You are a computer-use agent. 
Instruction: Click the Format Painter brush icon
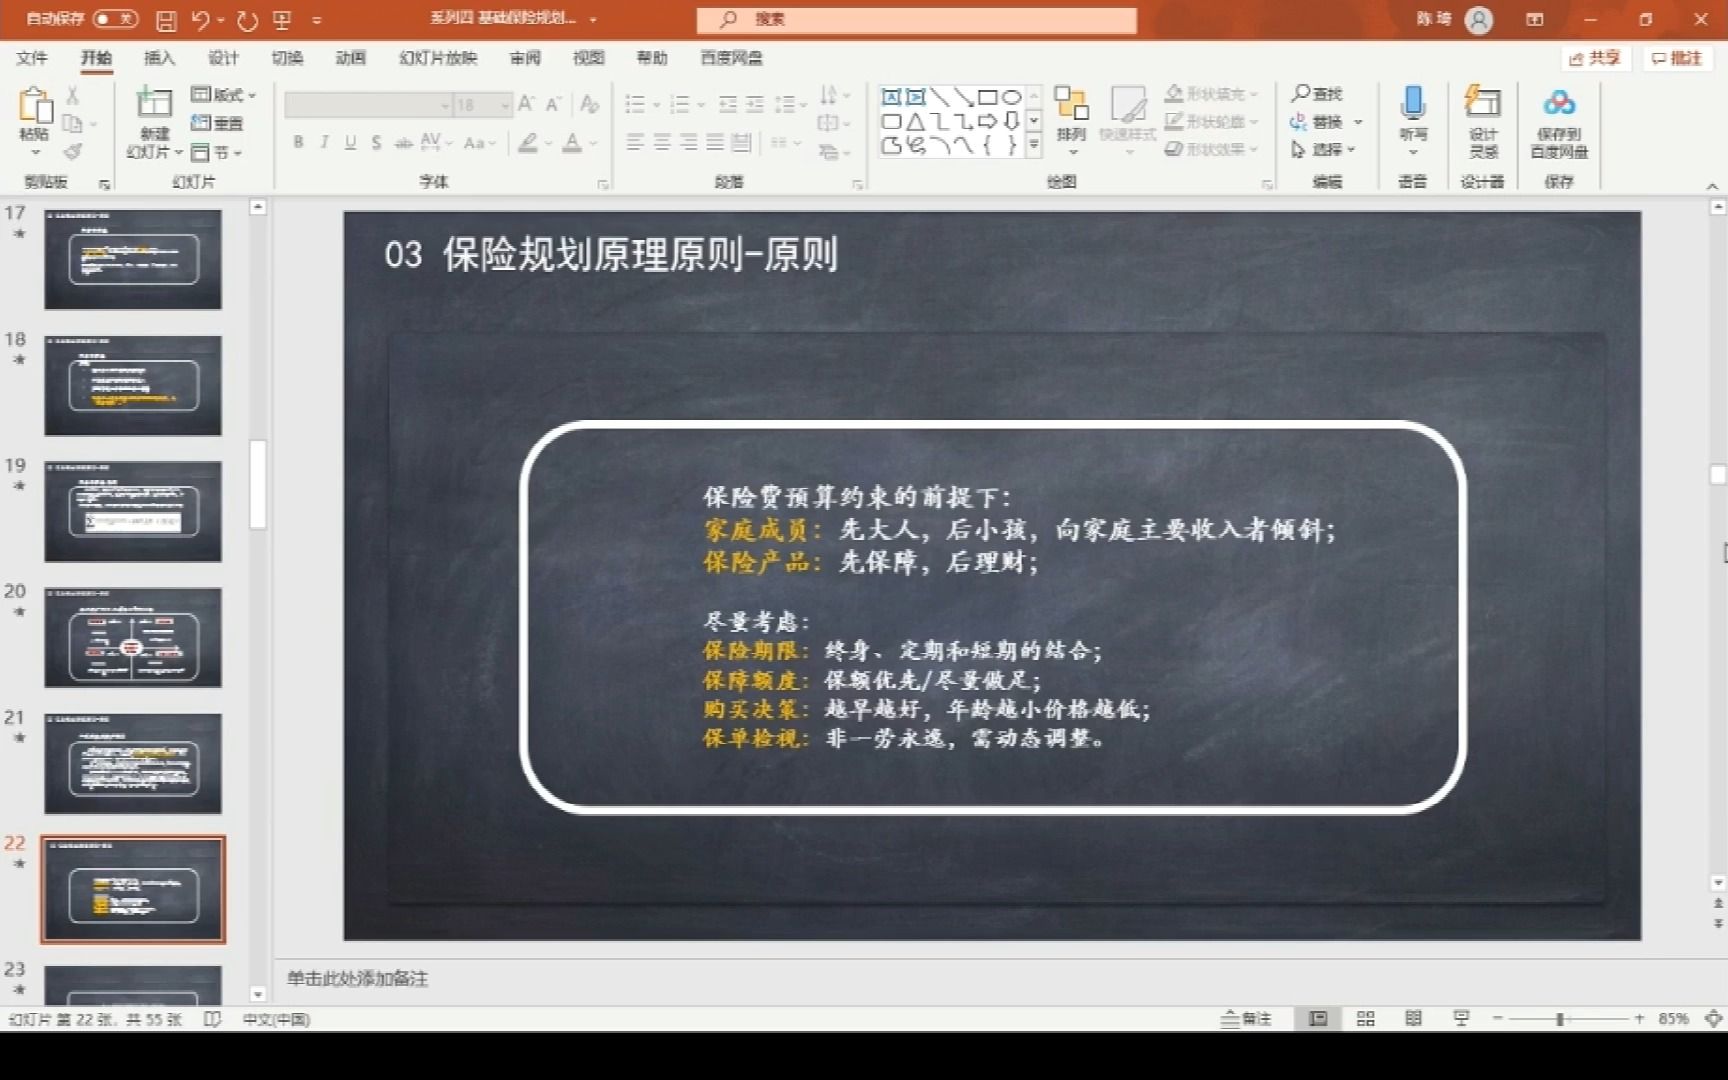(x=72, y=152)
